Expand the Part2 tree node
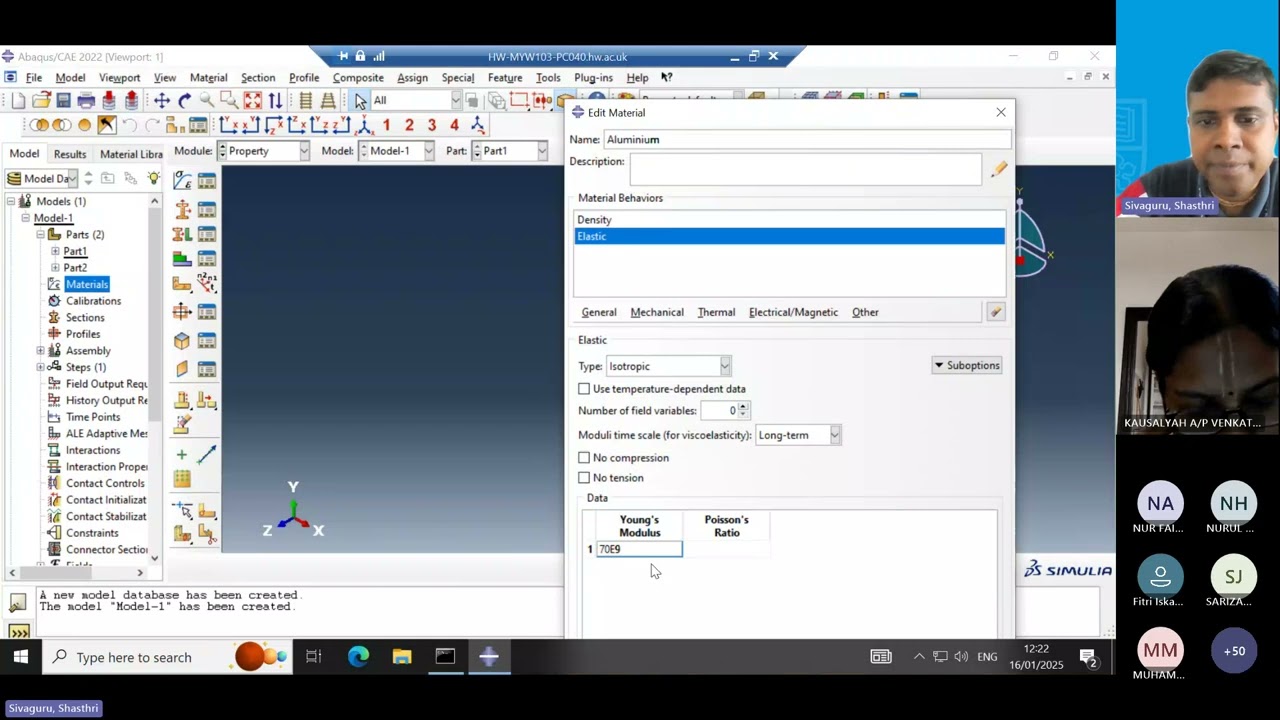The width and height of the screenshot is (1280, 720). [55, 267]
